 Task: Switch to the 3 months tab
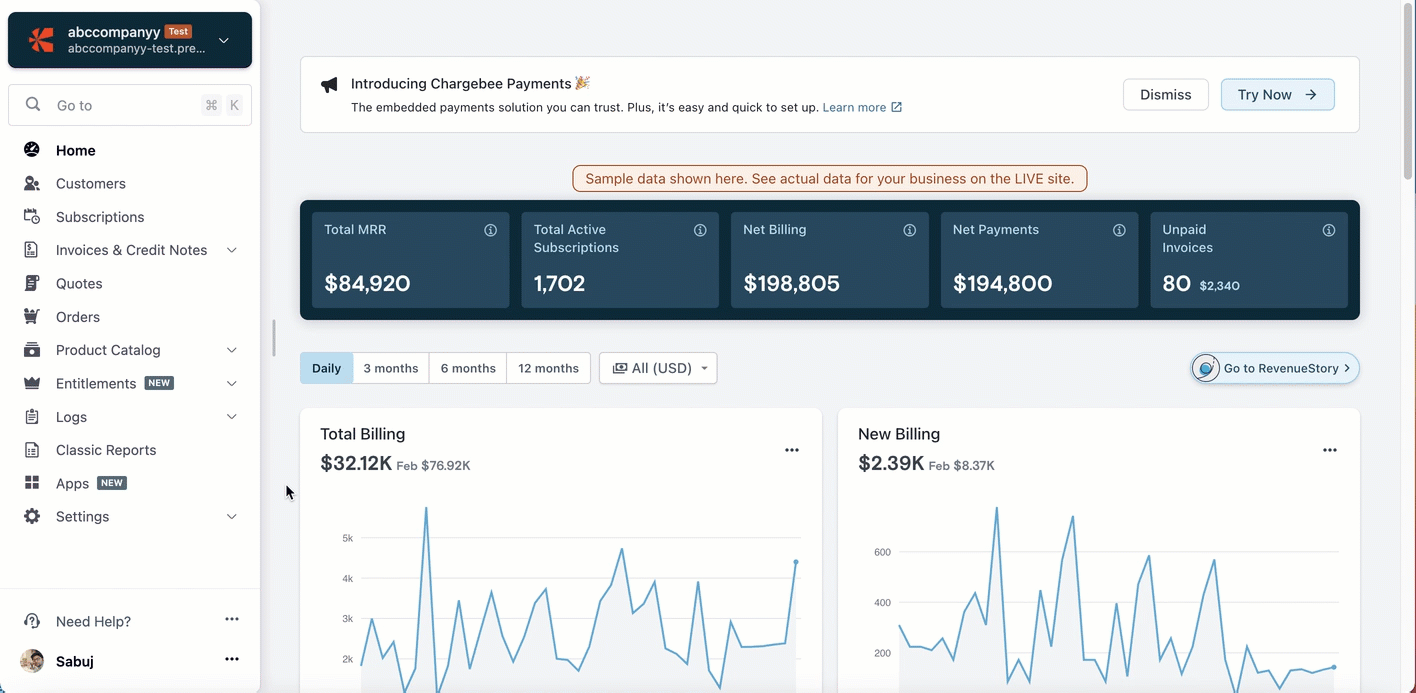pyautogui.click(x=391, y=368)
